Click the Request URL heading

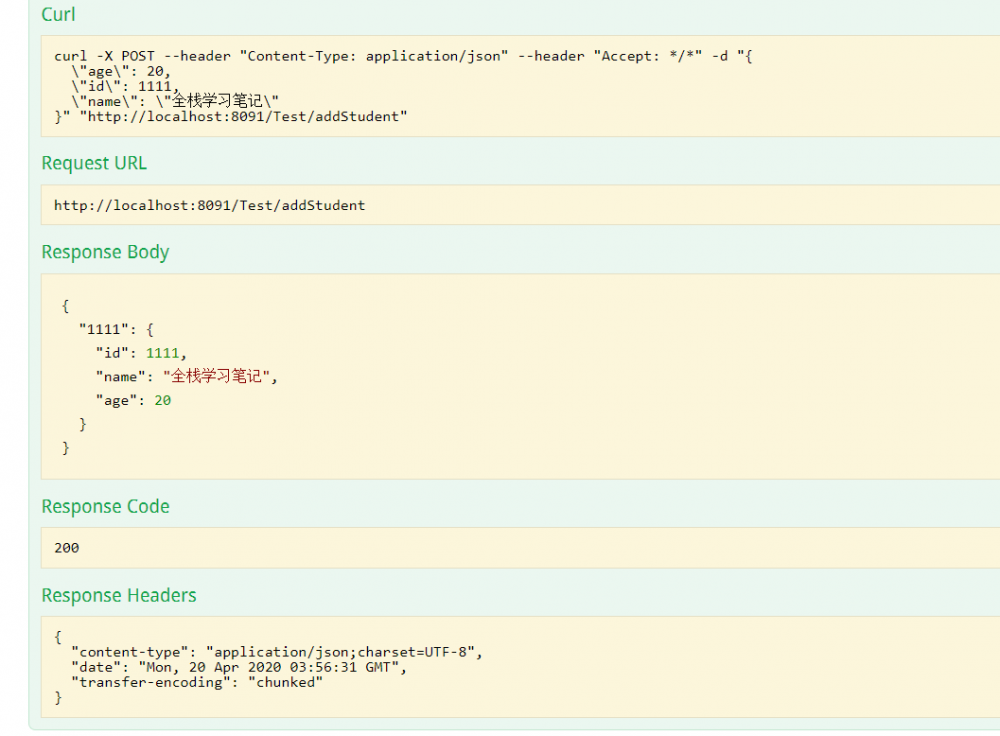click(94, 163)
